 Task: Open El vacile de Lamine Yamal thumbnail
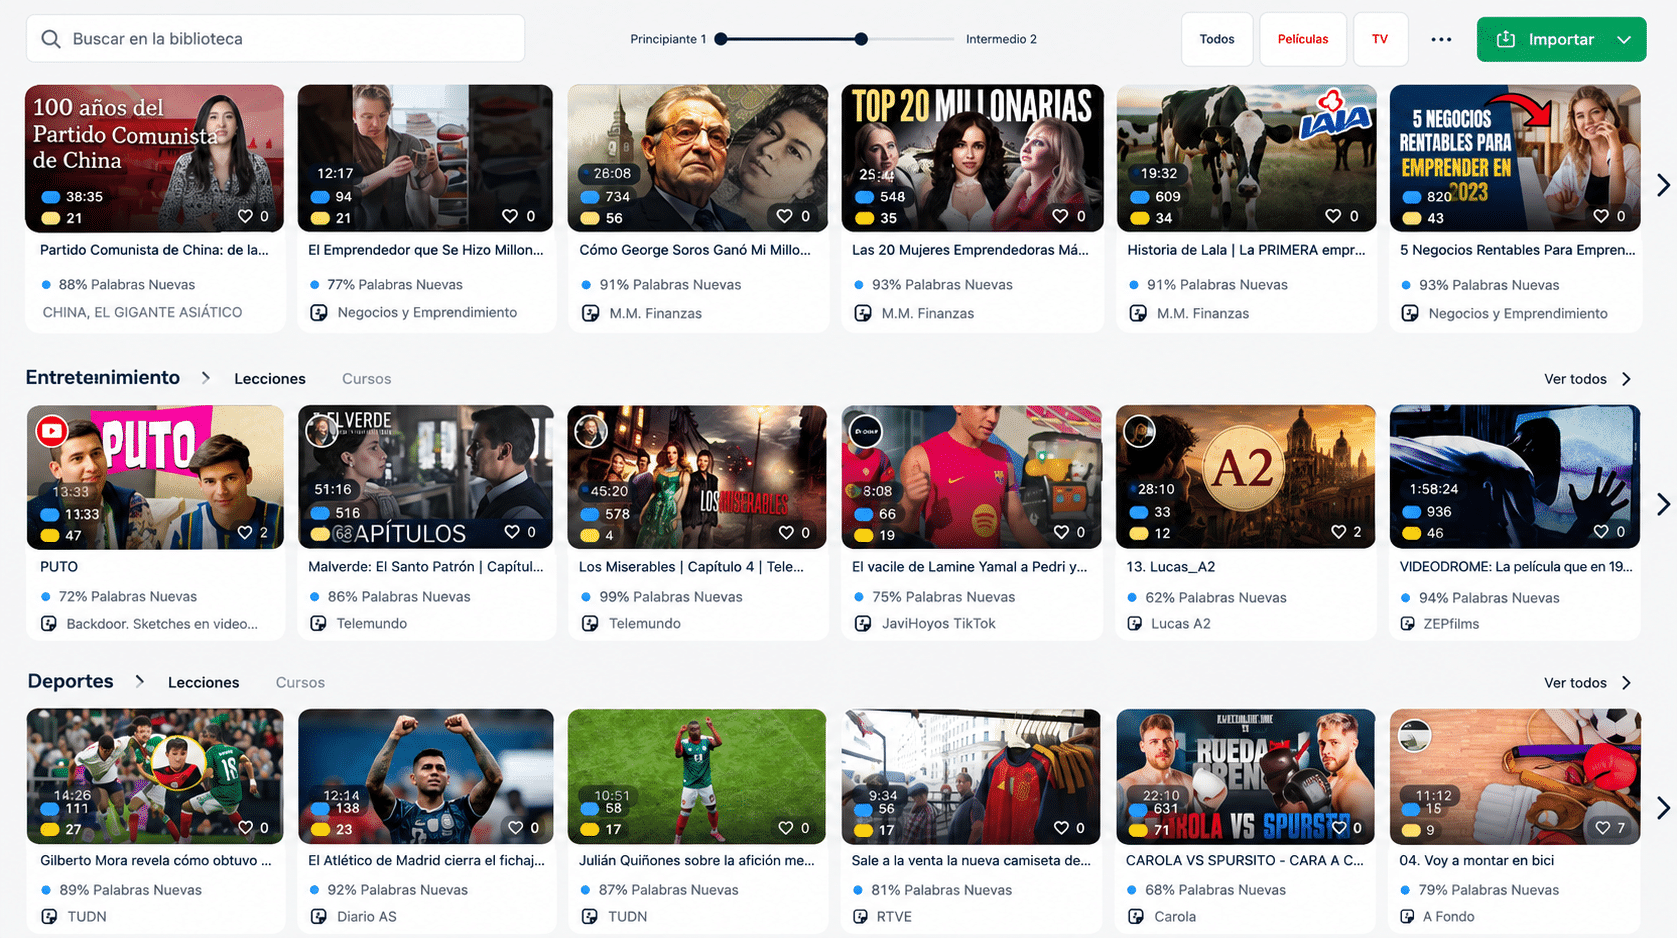tap(971, 477)
